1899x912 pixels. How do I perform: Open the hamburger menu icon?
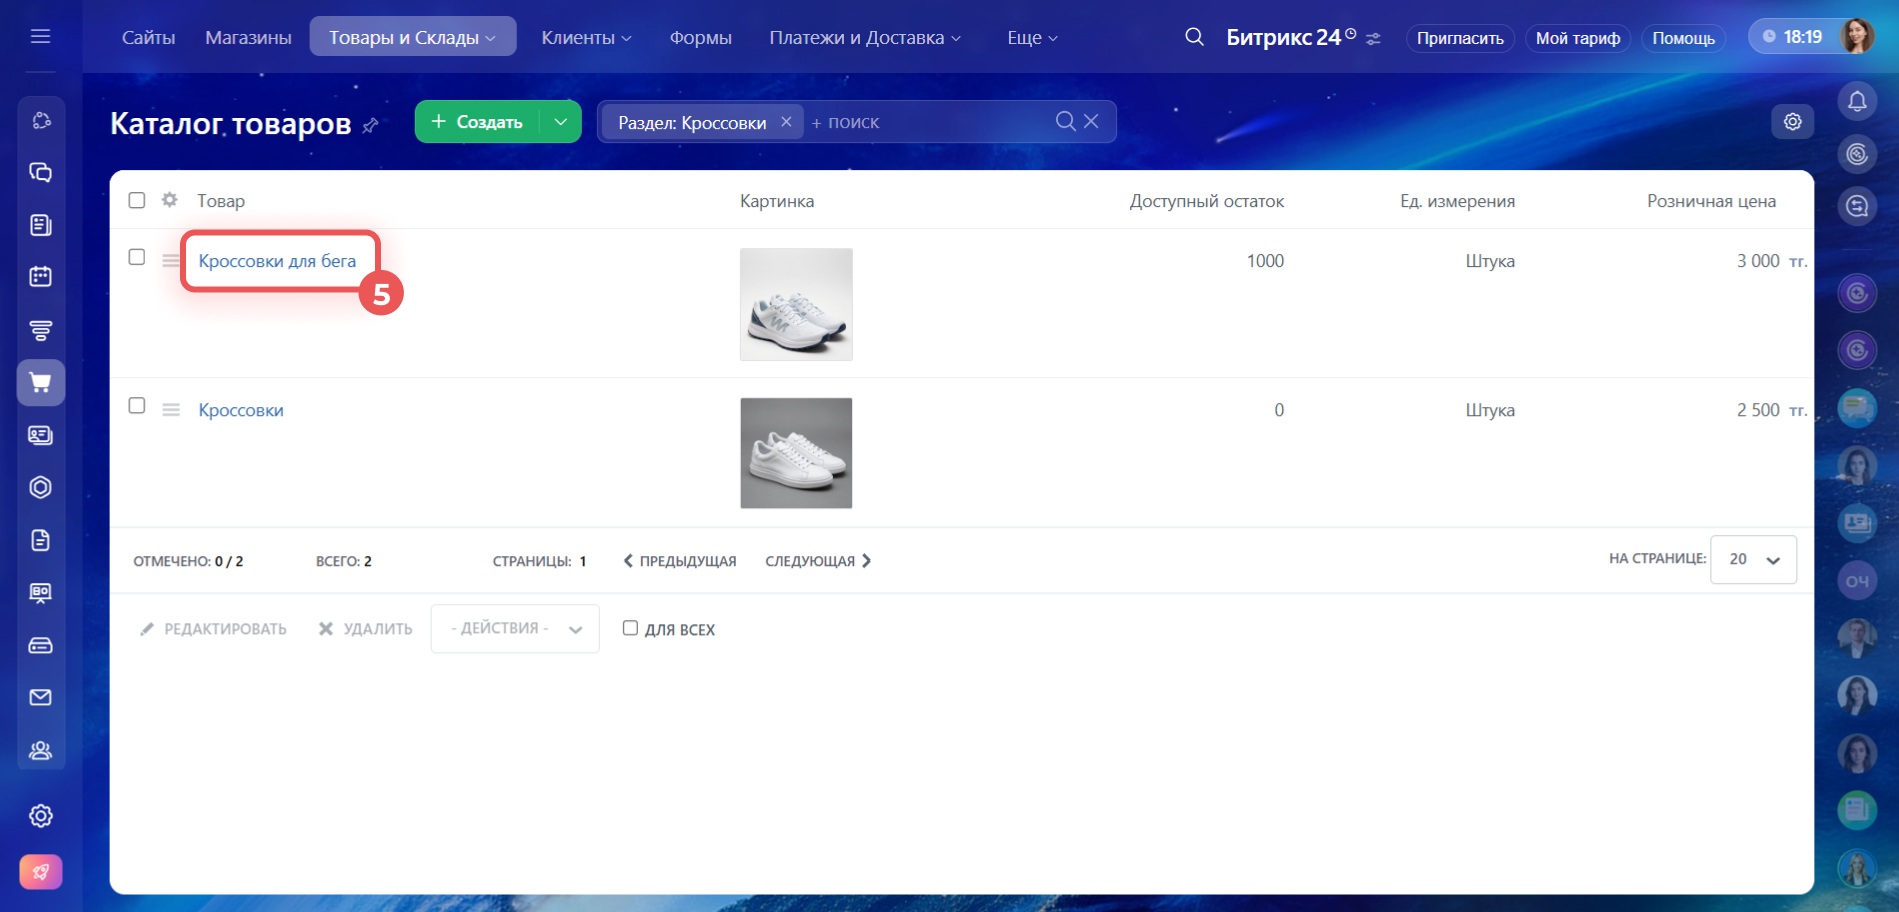[40, 37]
